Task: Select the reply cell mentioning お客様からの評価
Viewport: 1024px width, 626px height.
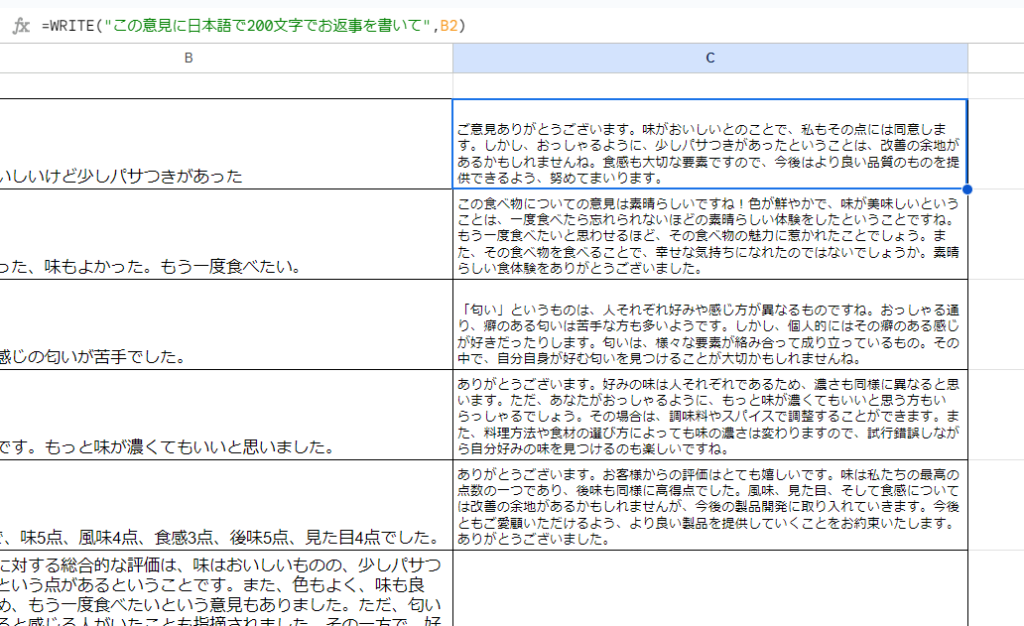Action: [710, 505]
